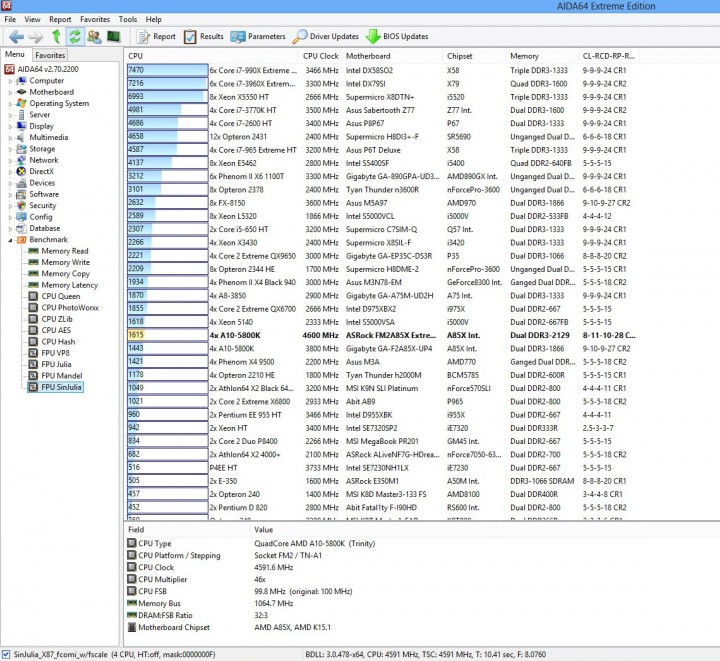The height and width of the screenshot is (661, 720).
Task: Open the View menu
Action: pos(32,19)
